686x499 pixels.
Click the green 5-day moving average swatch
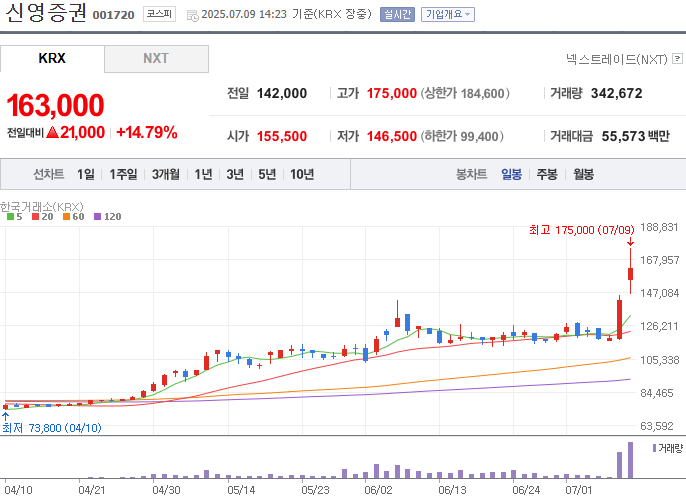10,216
